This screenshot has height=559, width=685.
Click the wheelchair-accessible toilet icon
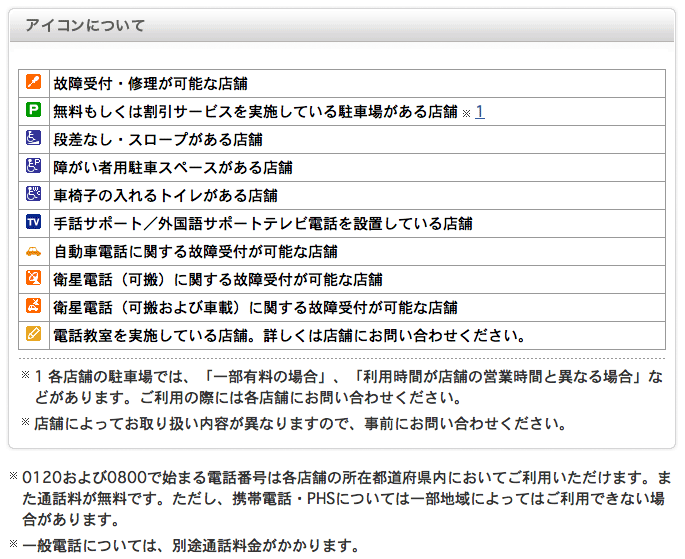click(34, 193)
